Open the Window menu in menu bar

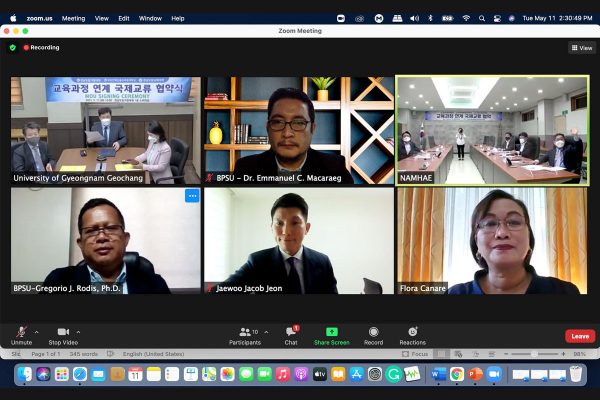(x=150, y=18)
